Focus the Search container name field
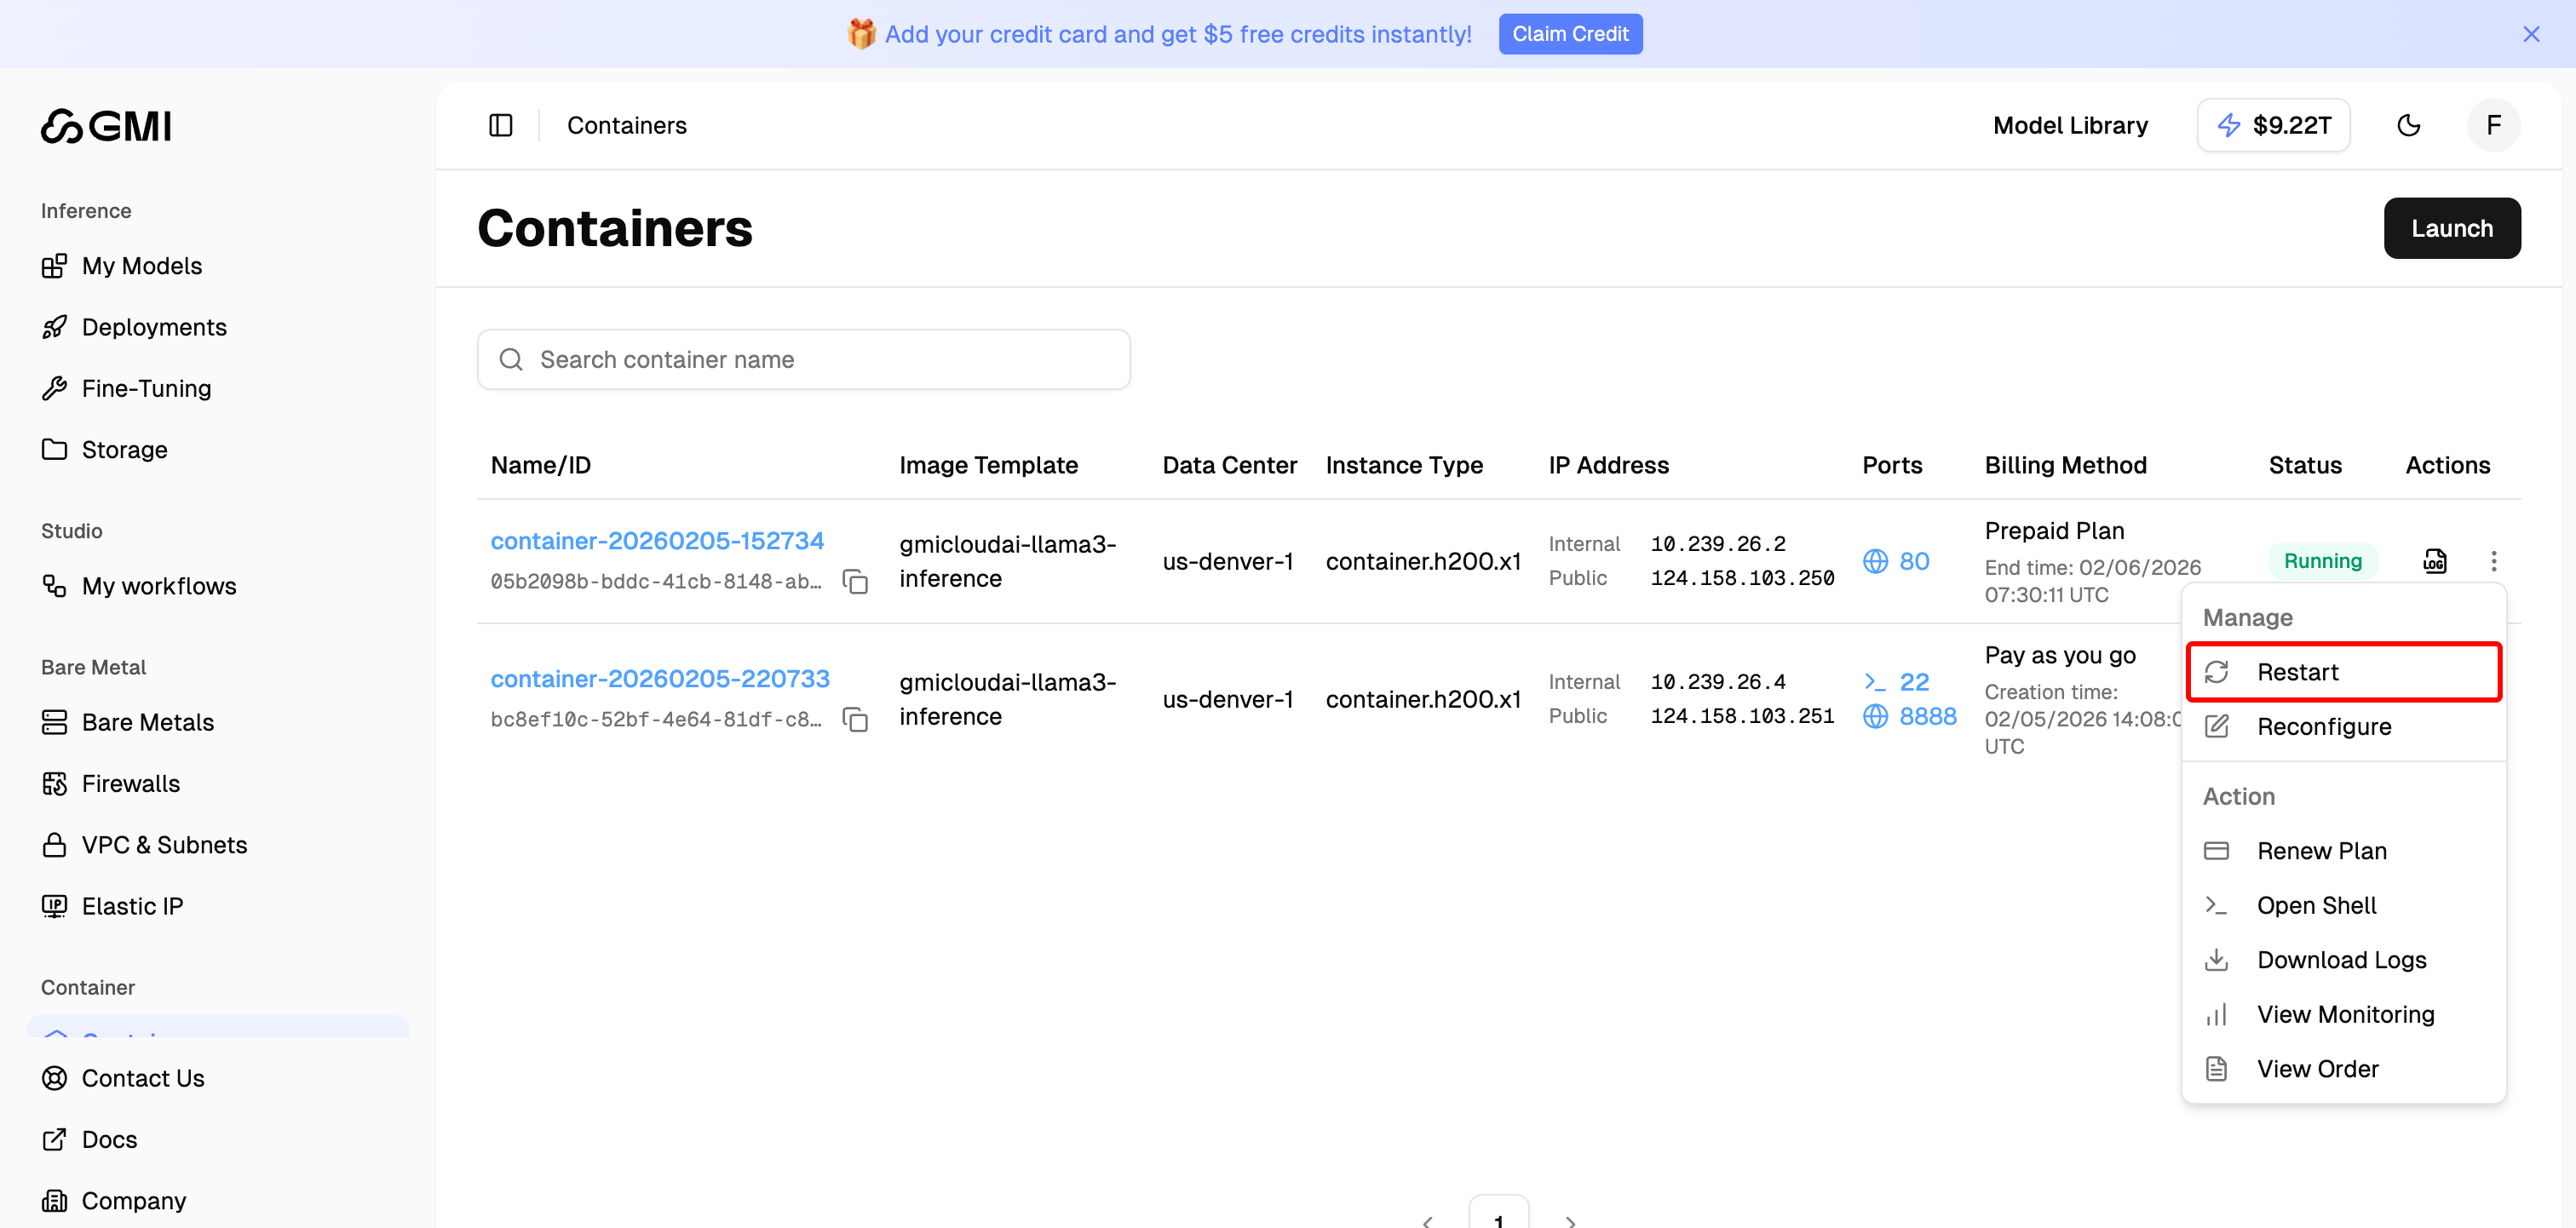 (x=803, y=359)
